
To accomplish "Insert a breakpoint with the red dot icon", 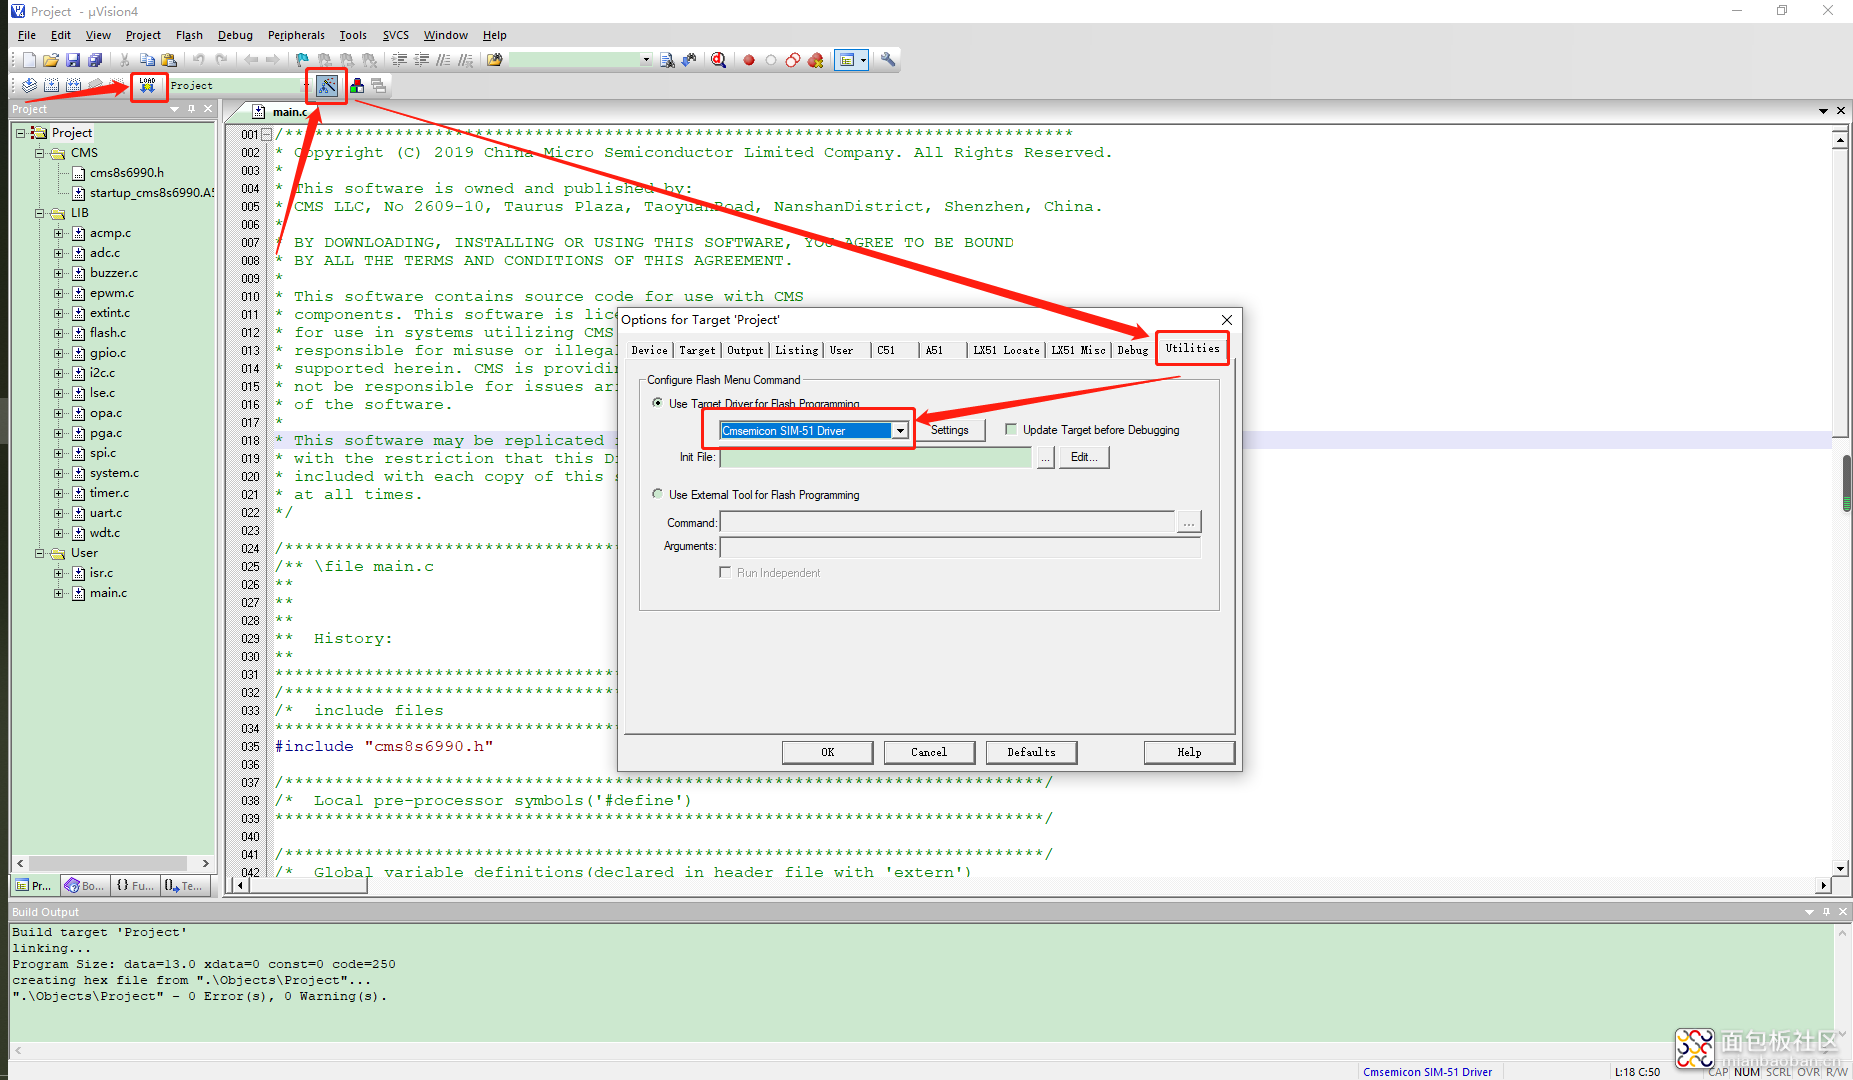I will click(x=748, y=60).
